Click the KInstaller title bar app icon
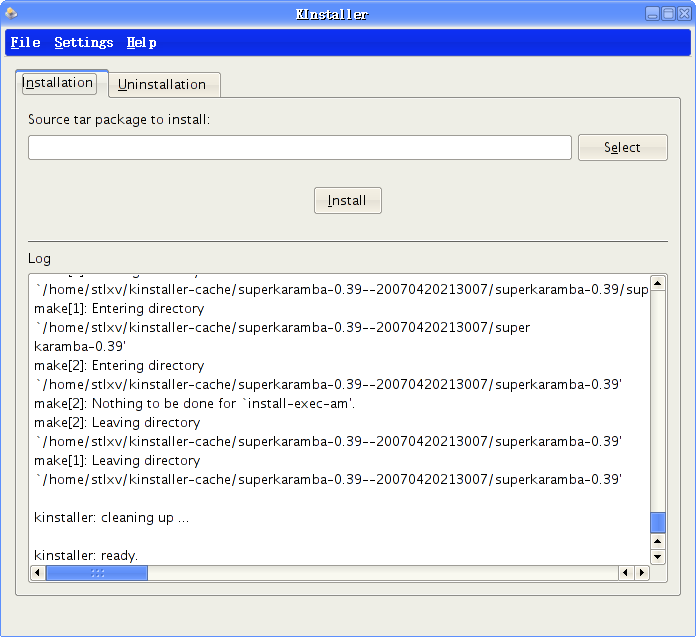 coord(11,13)
